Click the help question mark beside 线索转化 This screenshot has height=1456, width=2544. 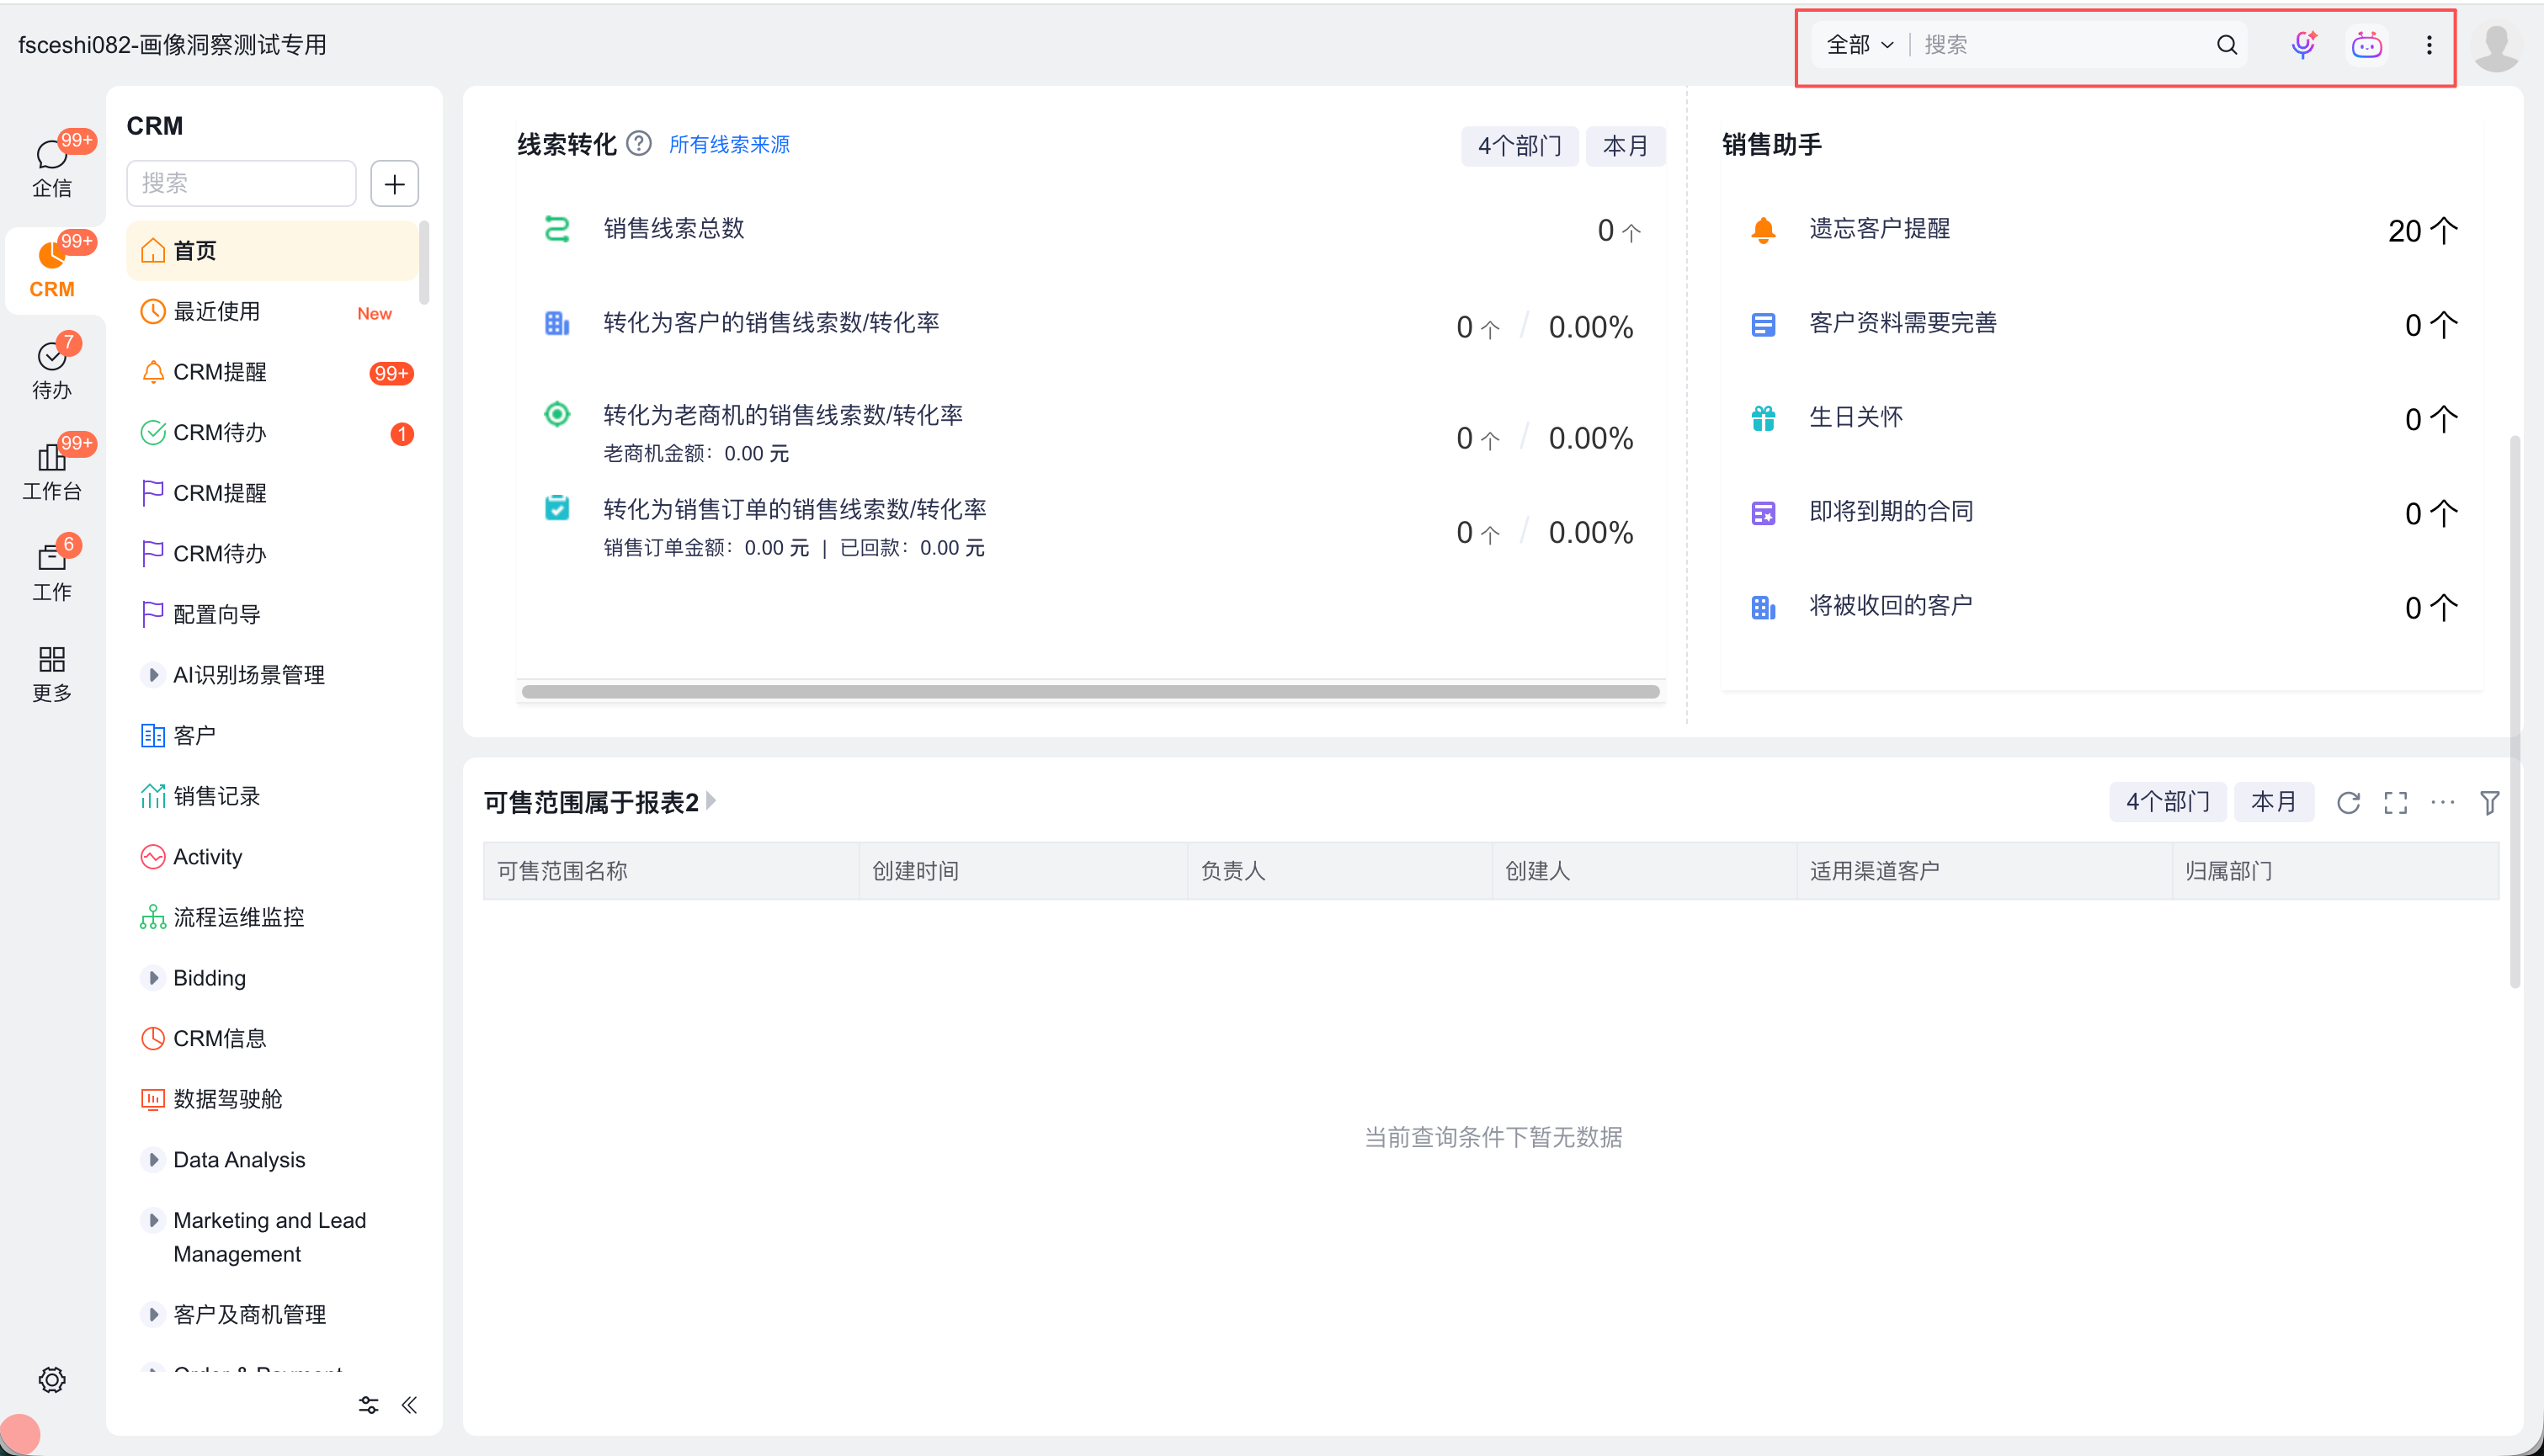click(639, 144)
